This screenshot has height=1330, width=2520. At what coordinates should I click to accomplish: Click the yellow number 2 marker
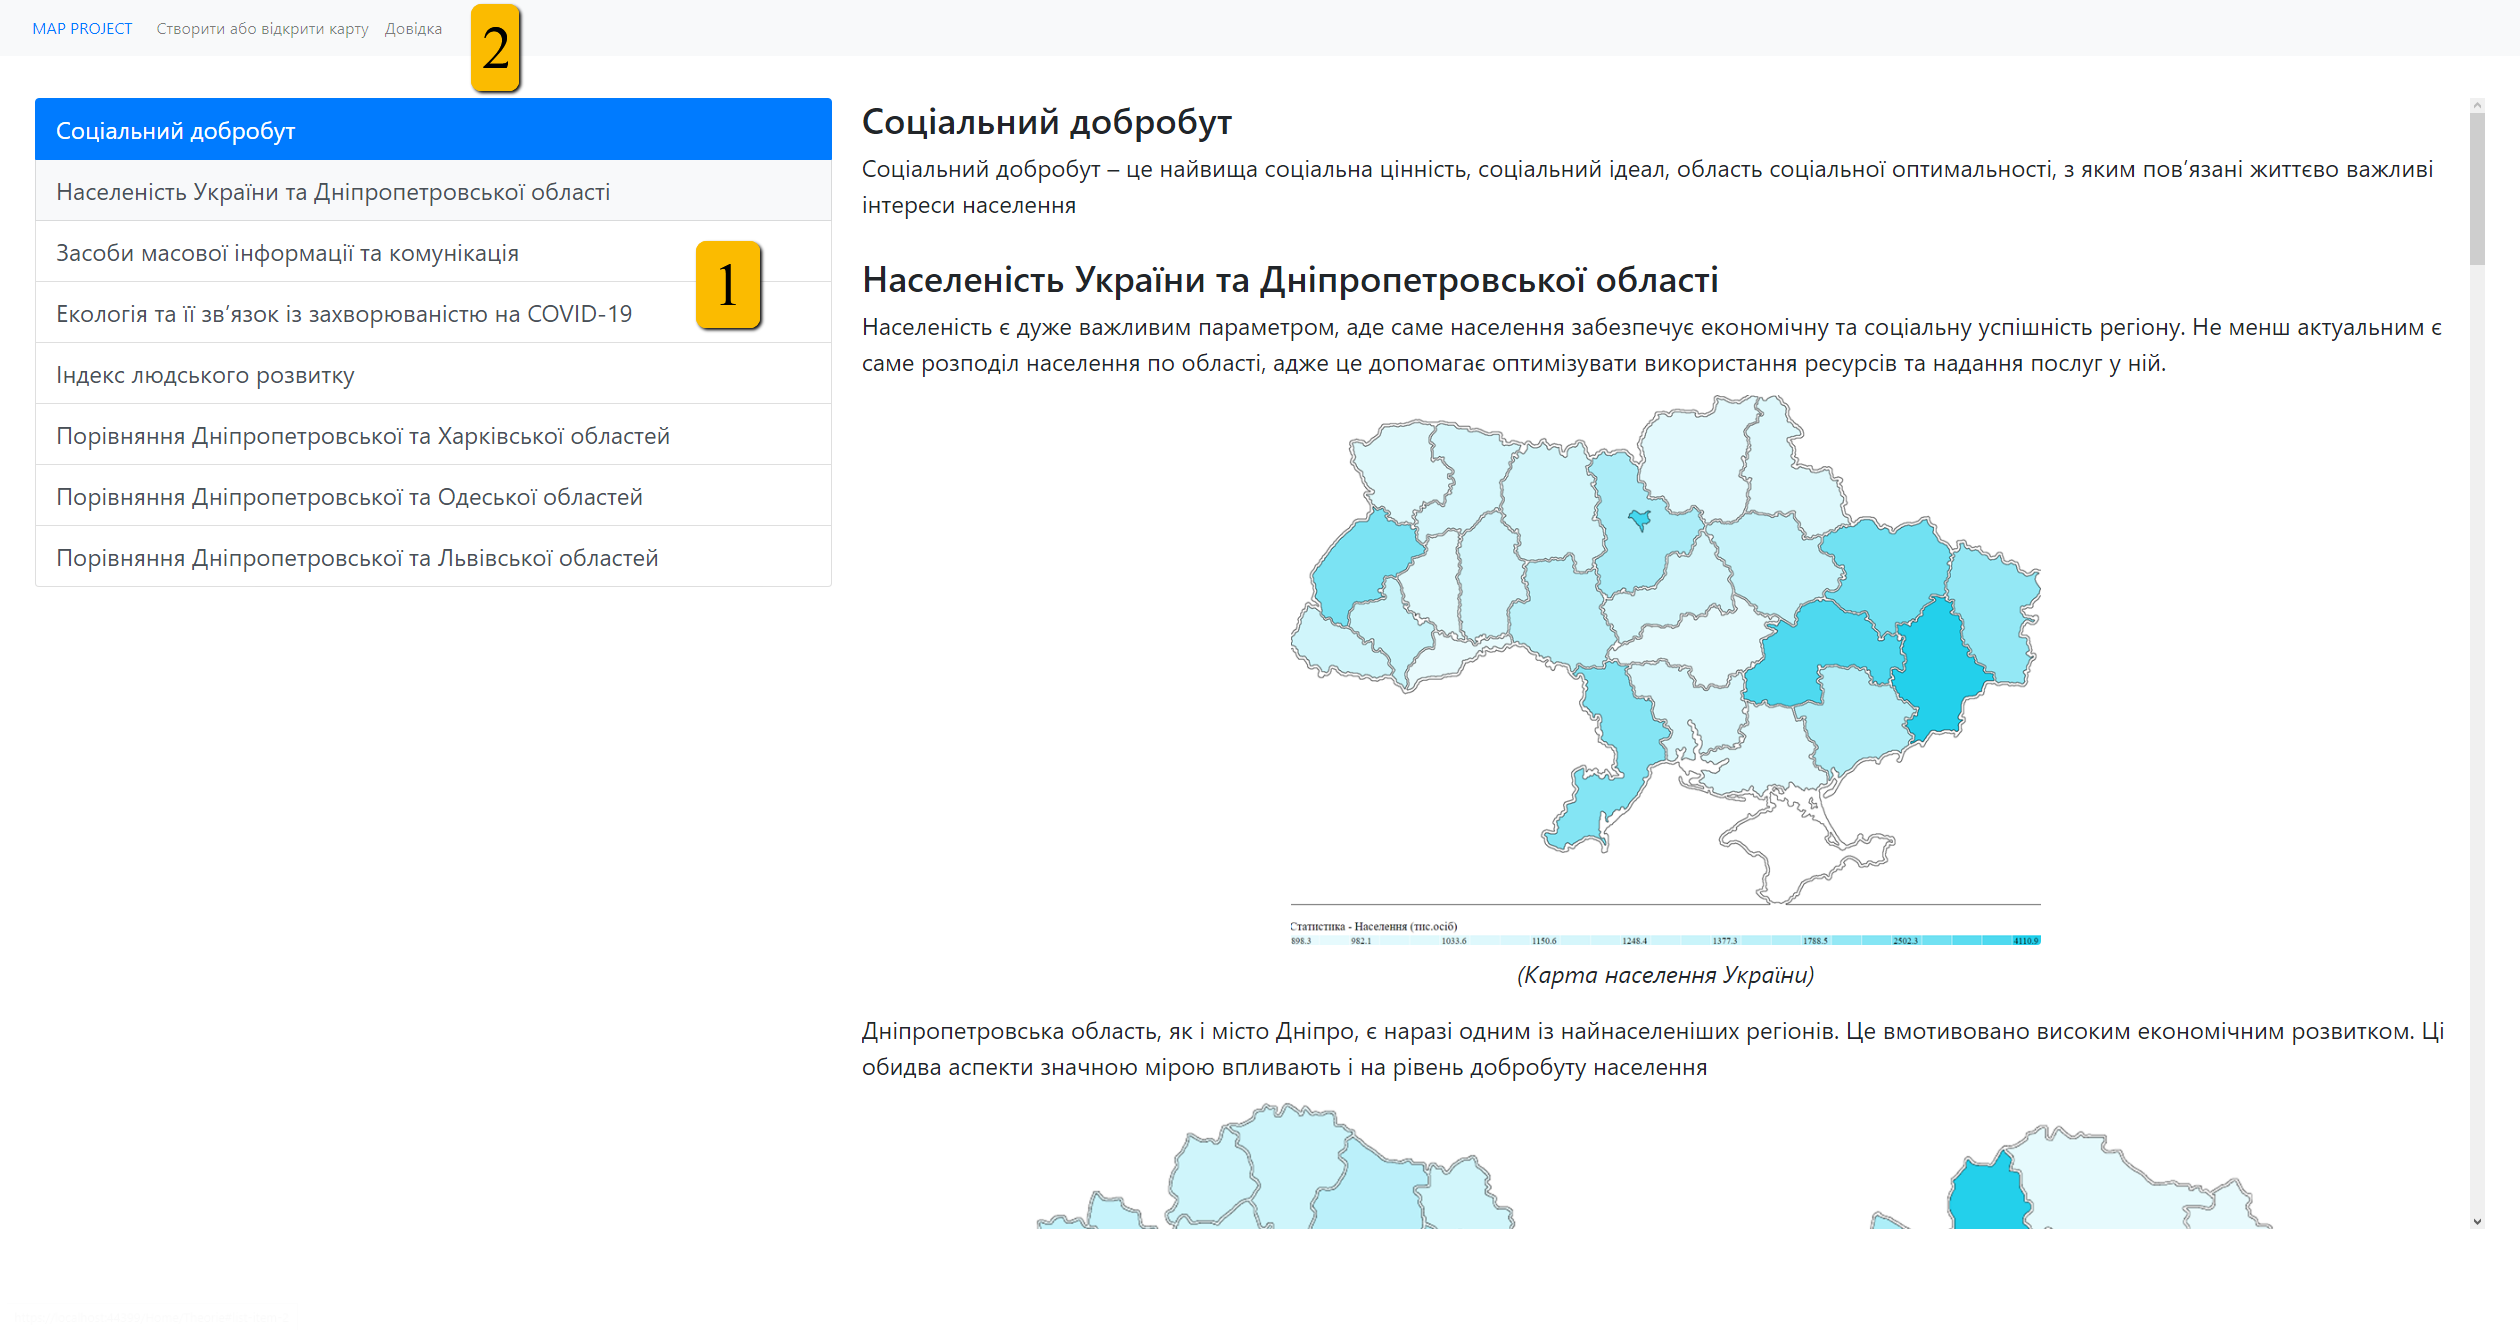496,48
